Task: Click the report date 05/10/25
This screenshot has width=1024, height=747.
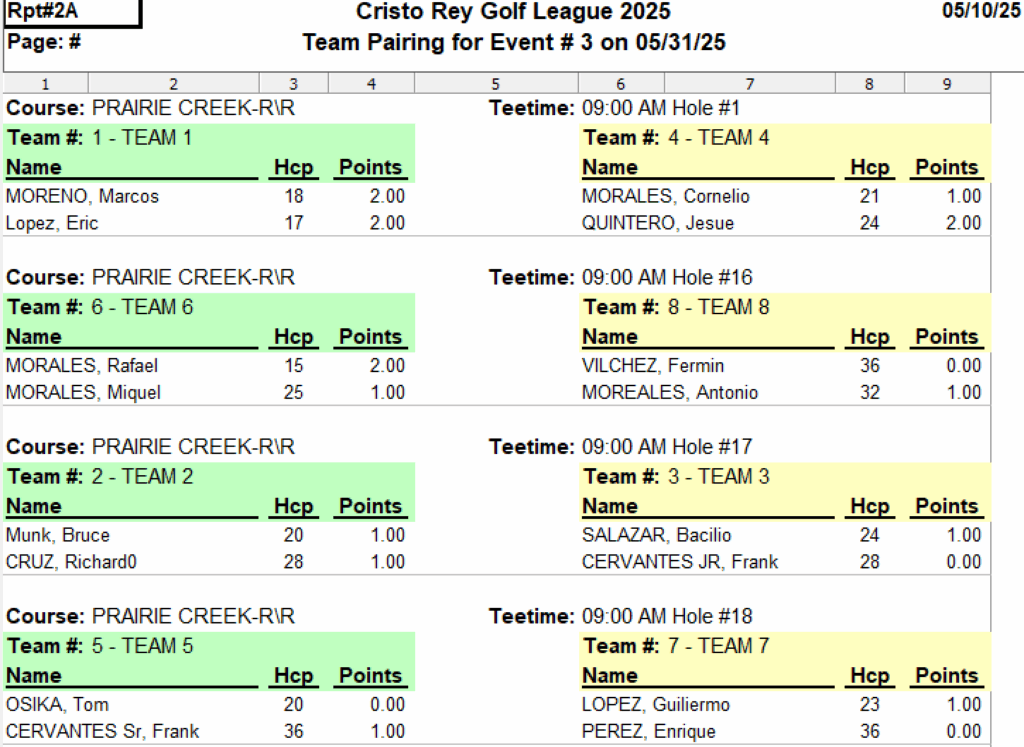Action: point(982,10)
